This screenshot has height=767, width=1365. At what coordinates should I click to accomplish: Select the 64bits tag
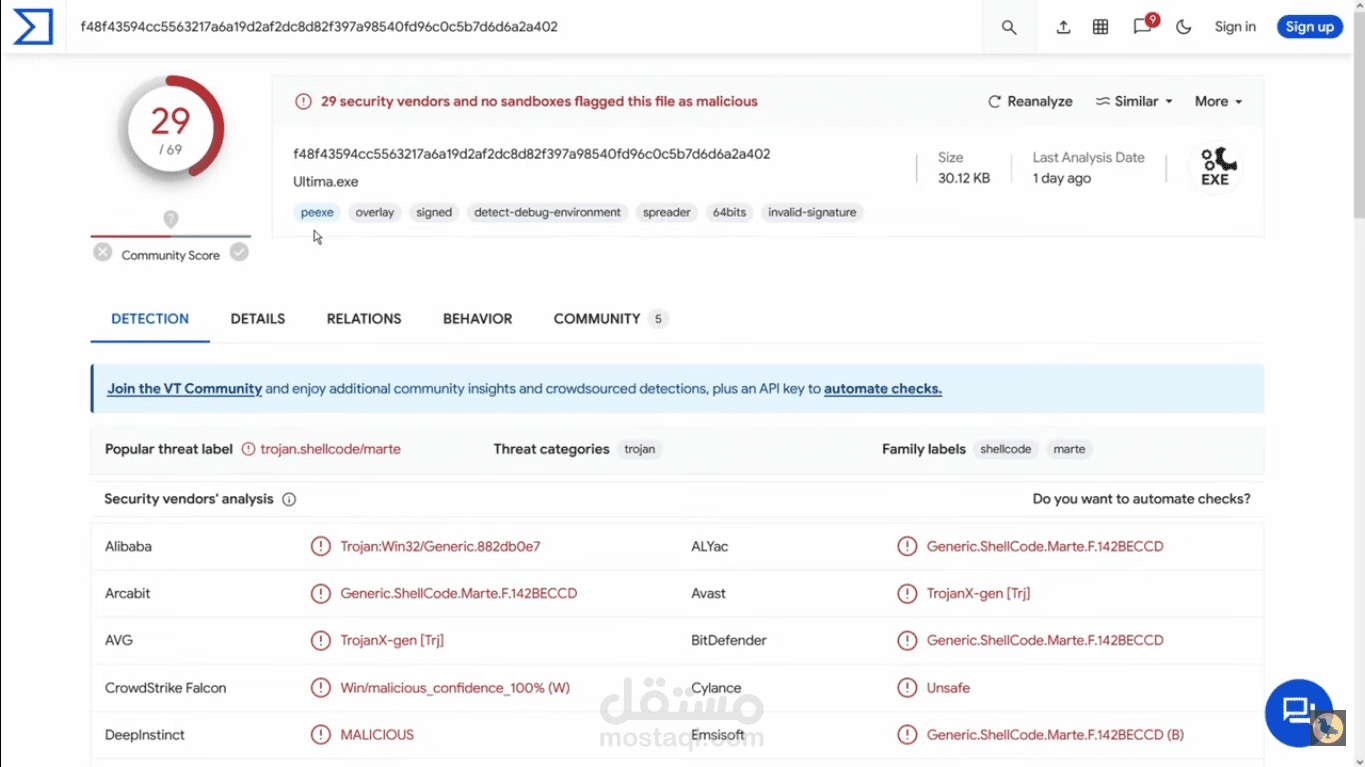(x=729, y=212)
